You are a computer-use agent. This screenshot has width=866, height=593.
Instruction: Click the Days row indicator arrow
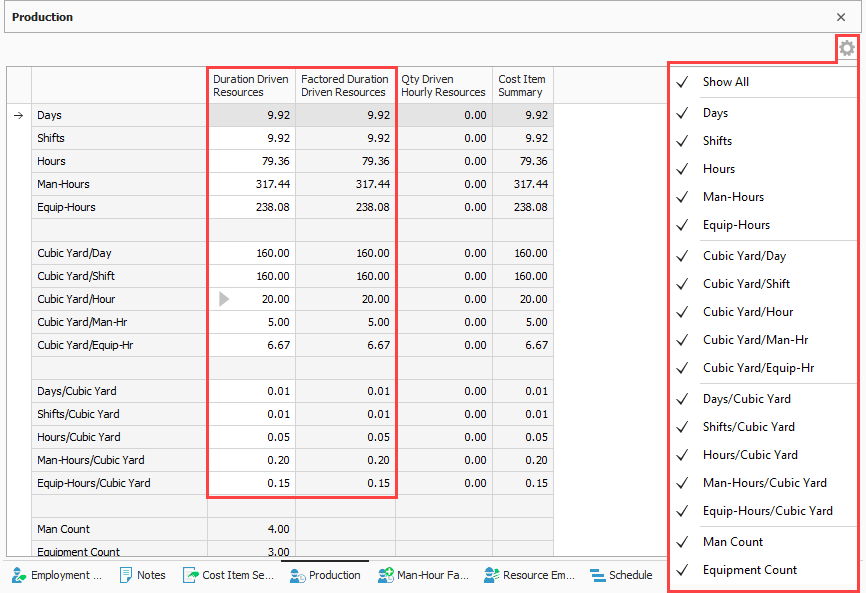[18, 116]
